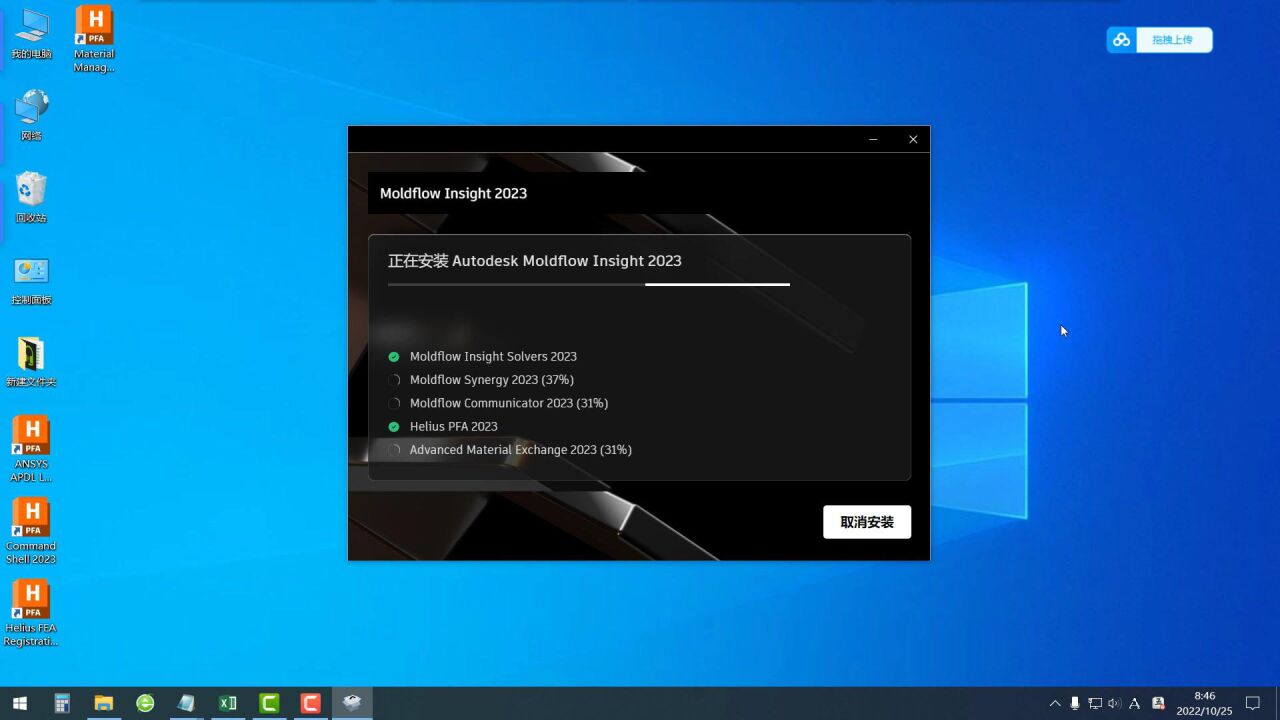
Task: Open the notification center in taskbar
Action: 1252,704
